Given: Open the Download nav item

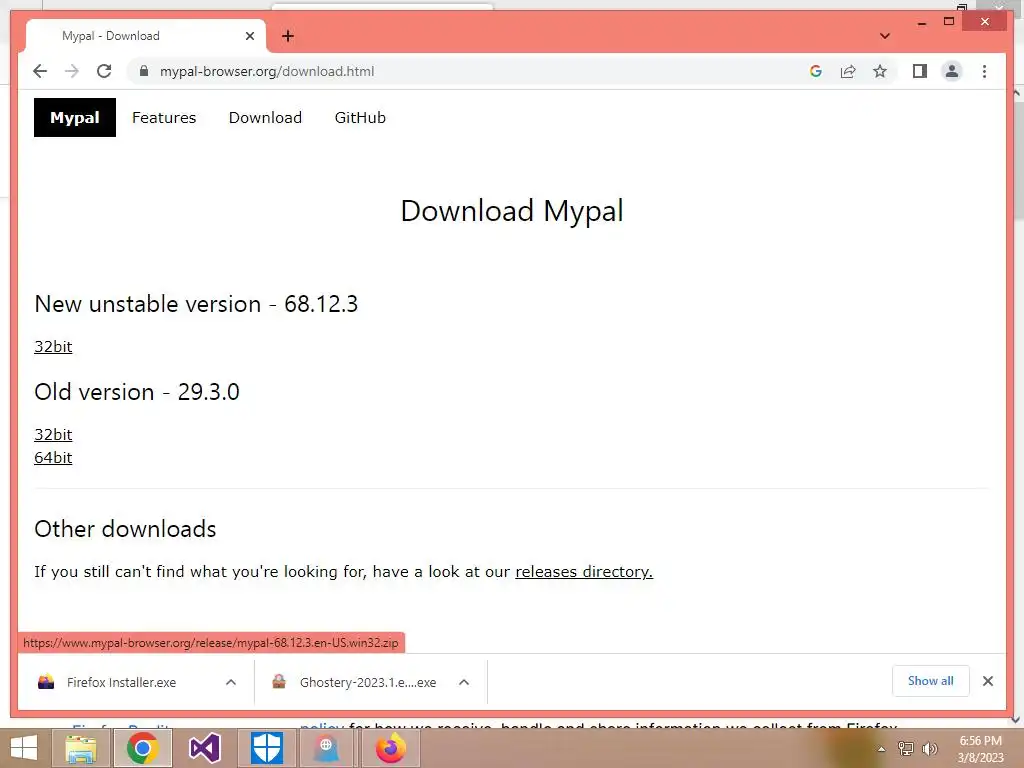Looking at the screenshot, I should click(265, 118).
